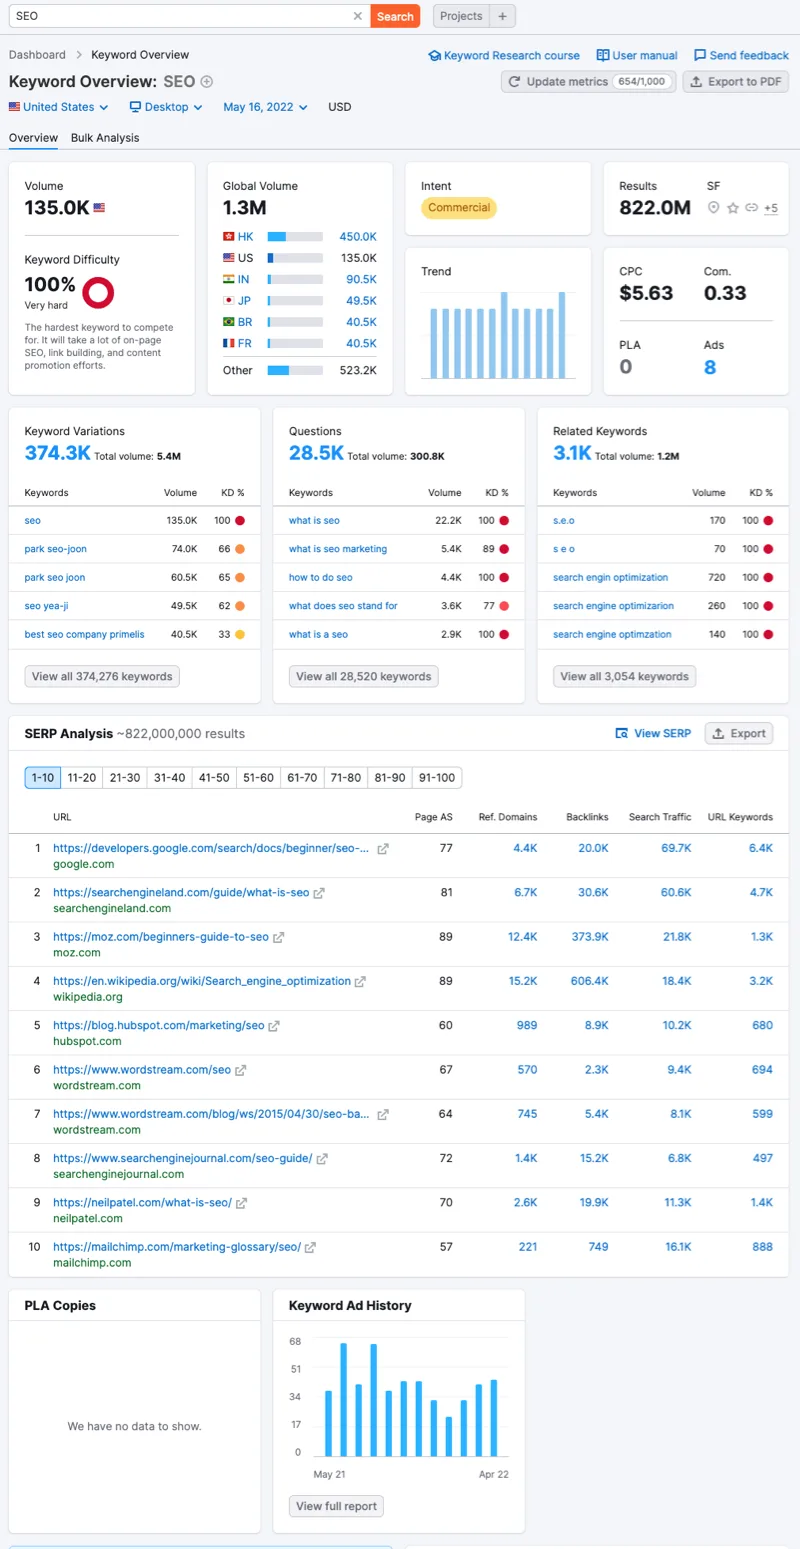Click the plus icon next to Projects

pyautogui.click(x=503, y=16)
